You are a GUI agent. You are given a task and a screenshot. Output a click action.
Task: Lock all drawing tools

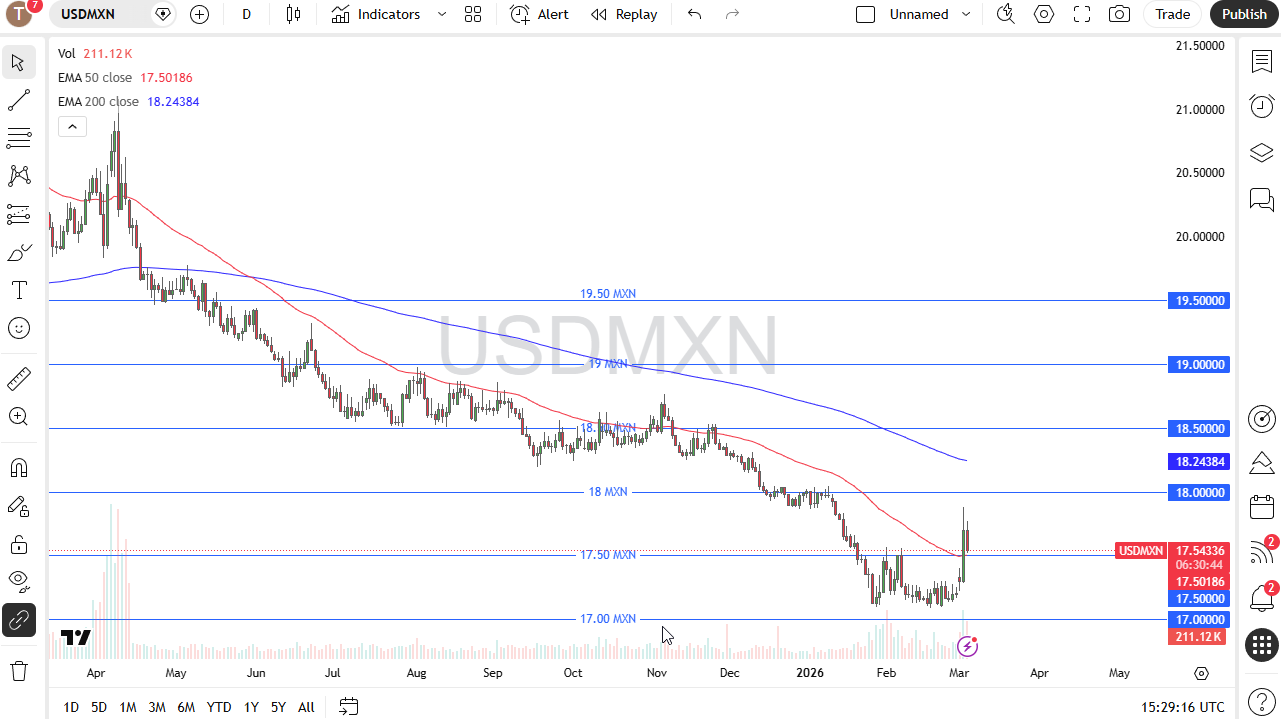[18, 543]
